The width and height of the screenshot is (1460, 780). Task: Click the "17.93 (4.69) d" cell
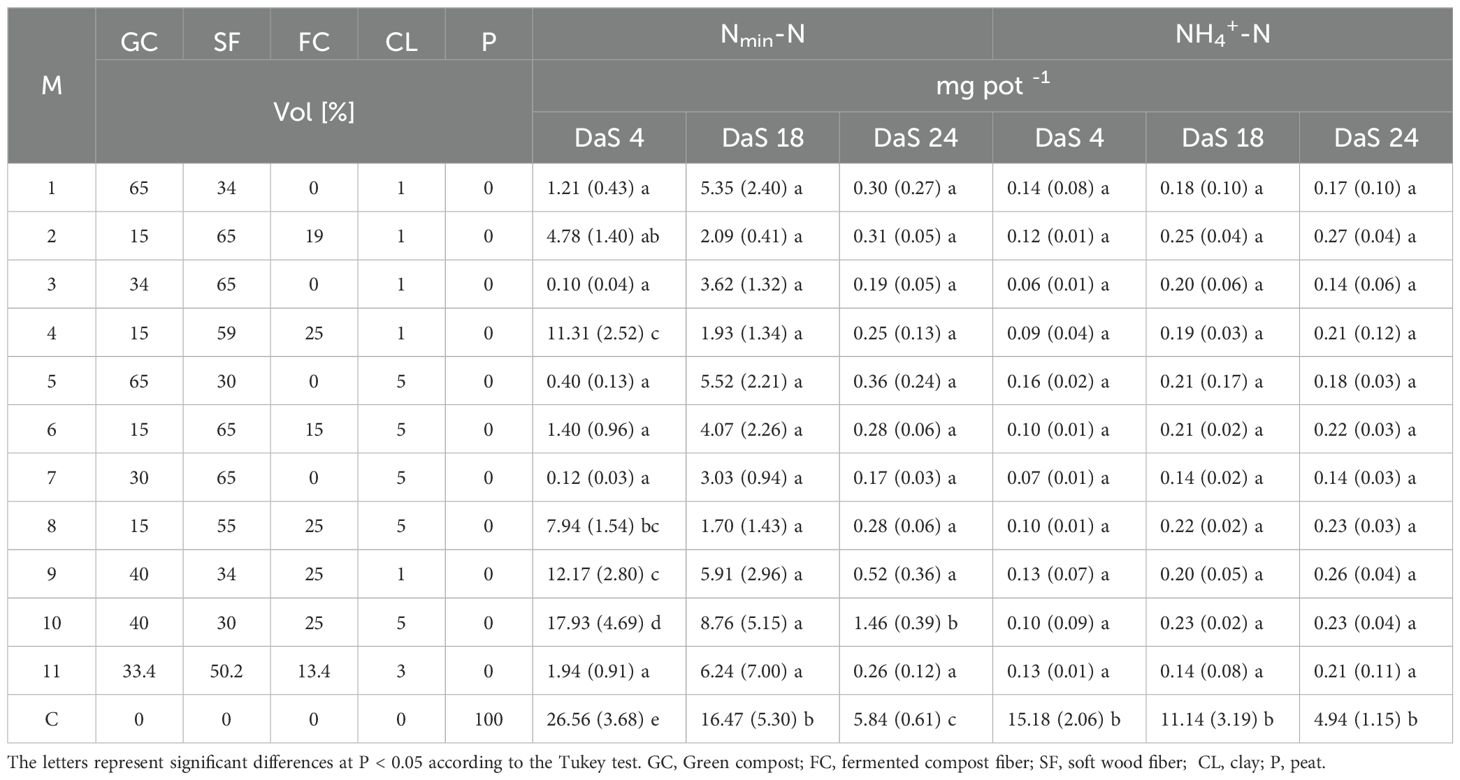pos(609,622)
